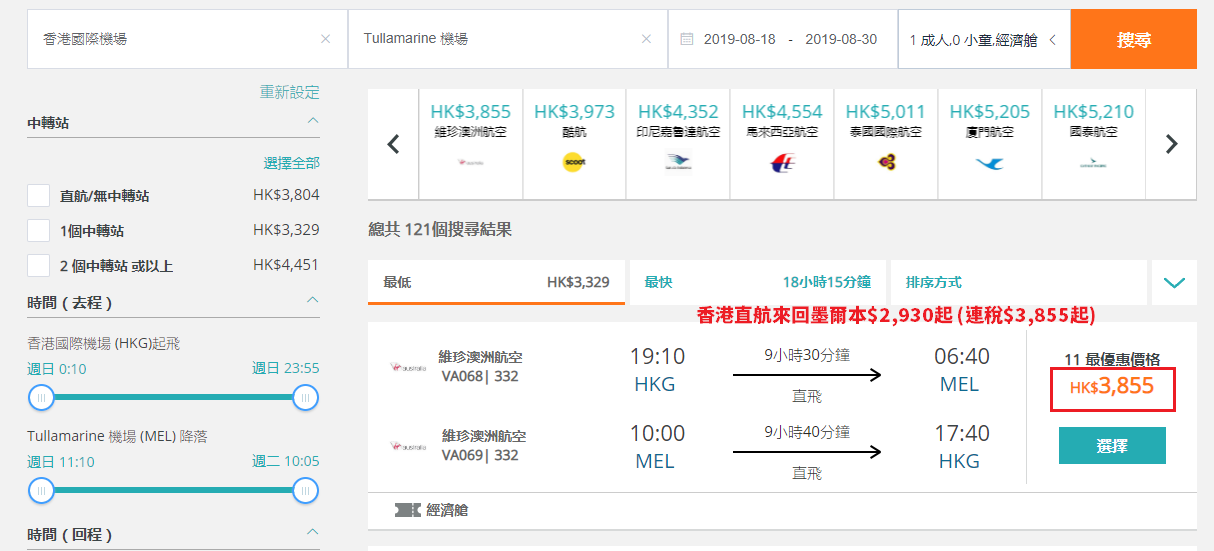This screenshot has height=551, width=1214.
Task: Click MEL arrival slider right handle
Action: click(306, 490)
